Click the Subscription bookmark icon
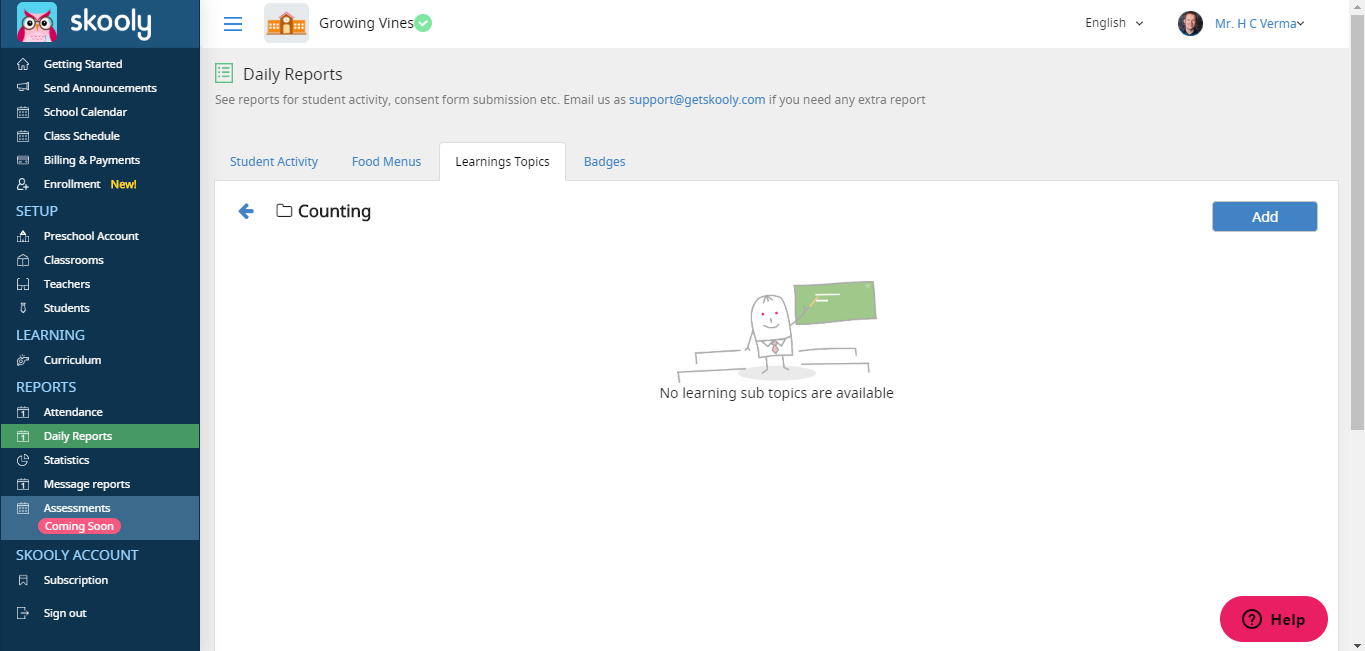 23,580
